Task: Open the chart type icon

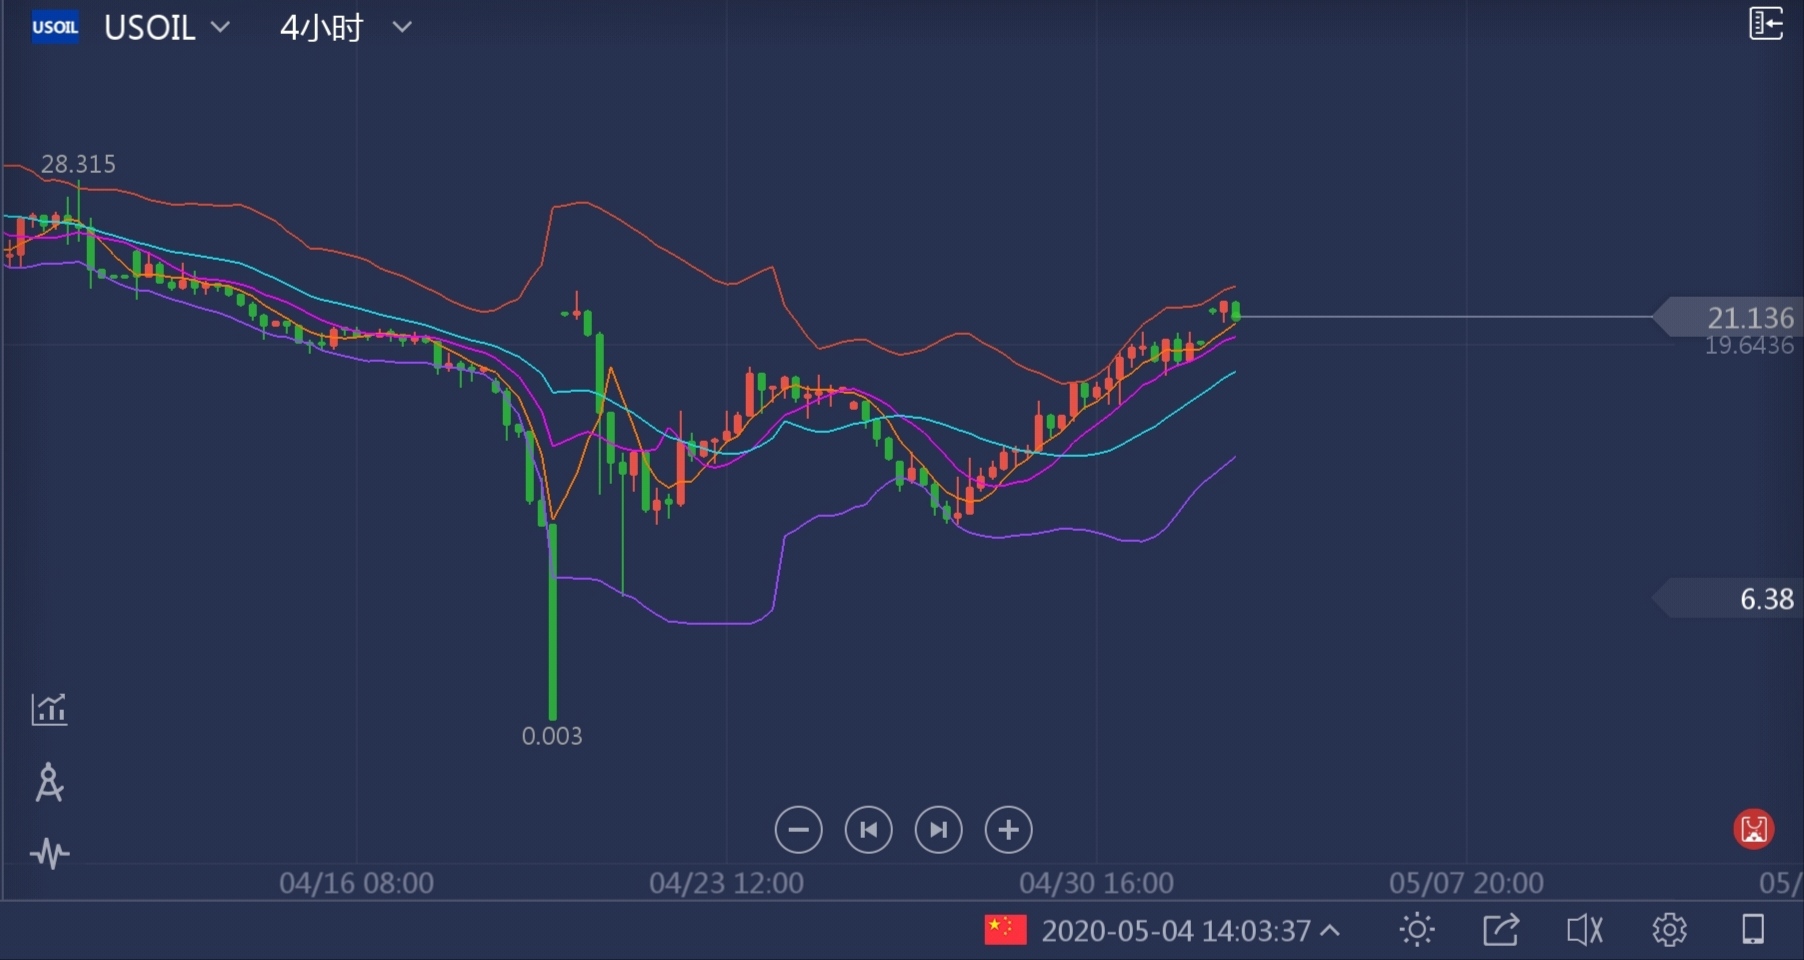Action: [x=49, y=709]
